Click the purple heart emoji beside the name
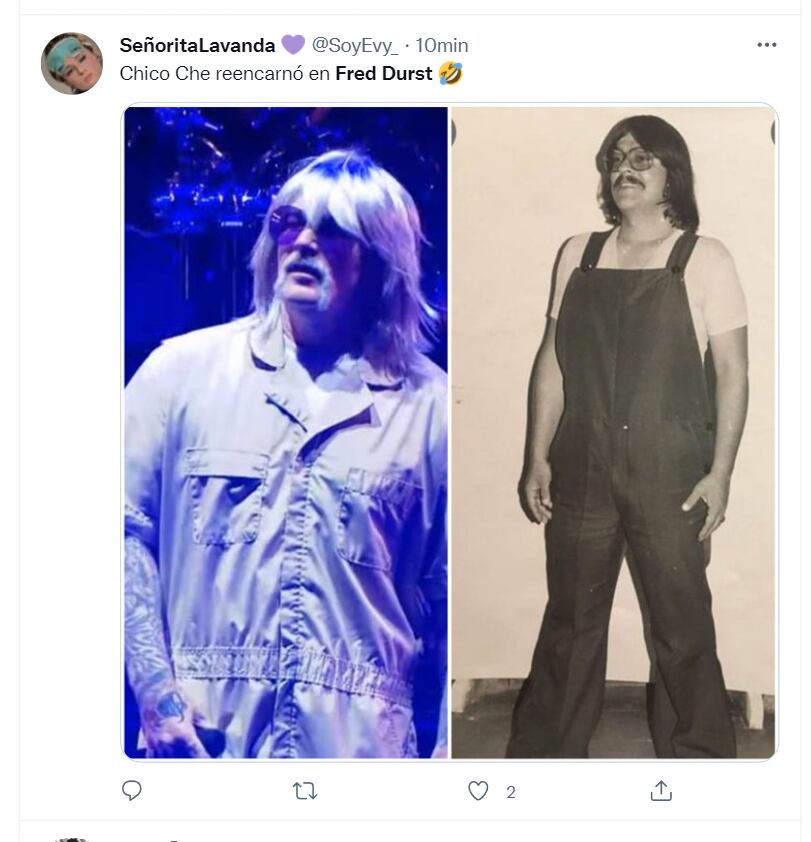Image resolution: width=811 pixels, height=842 pixels. tap(292, 45)
